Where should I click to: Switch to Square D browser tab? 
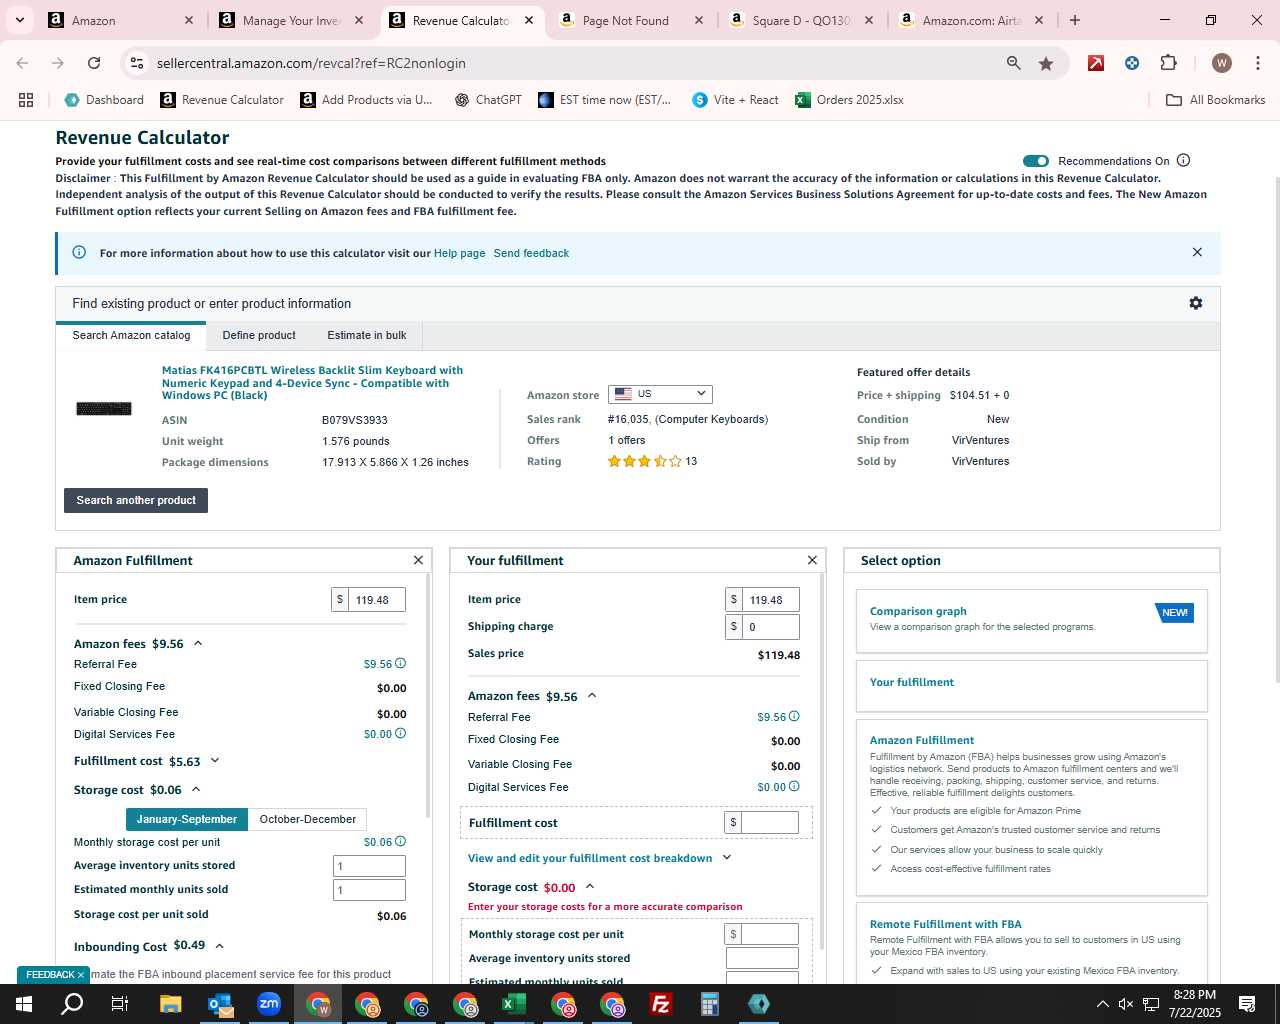tap(800, 20)
